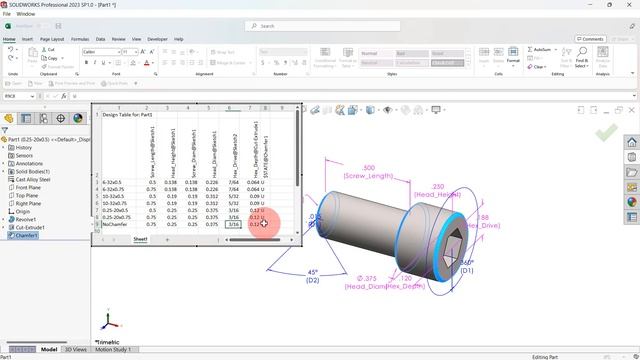This screenshot has width=640, height=360.
Task: Open SOLIDWORKS Resources home icon in task pane
Action: (x=631, y=142)
